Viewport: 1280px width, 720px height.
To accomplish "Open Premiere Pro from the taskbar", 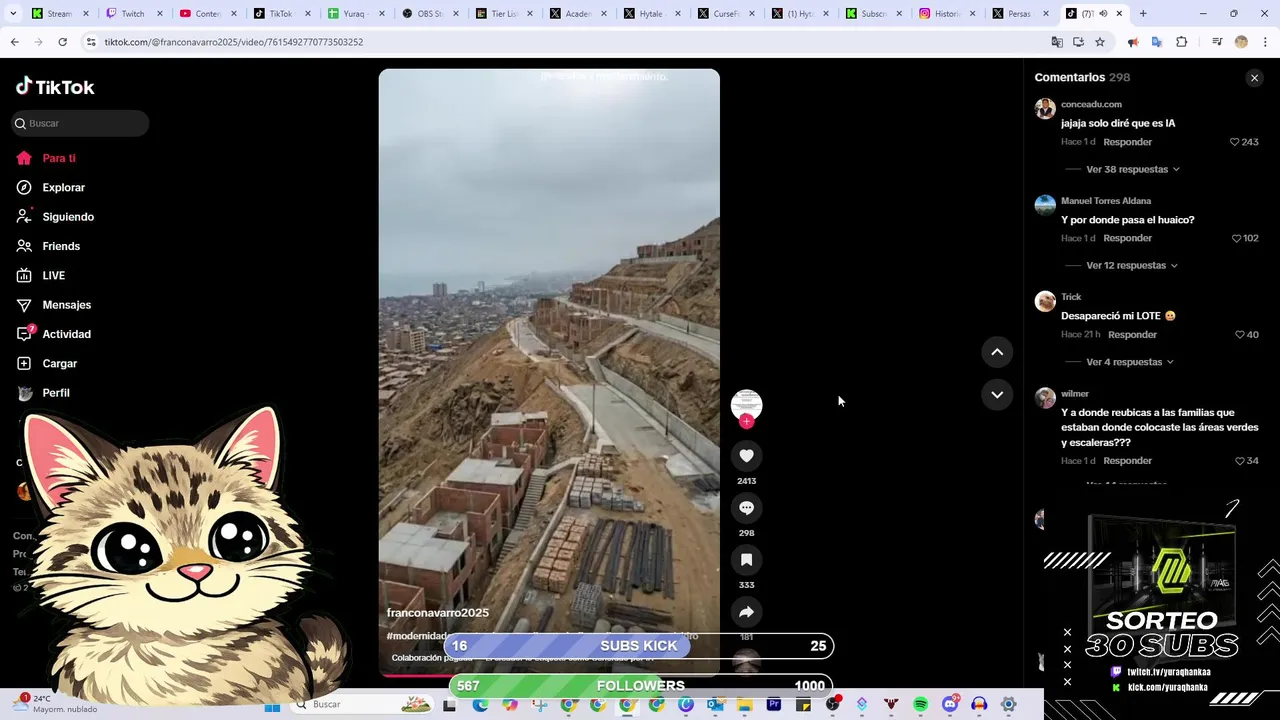I will coord(774,705).
